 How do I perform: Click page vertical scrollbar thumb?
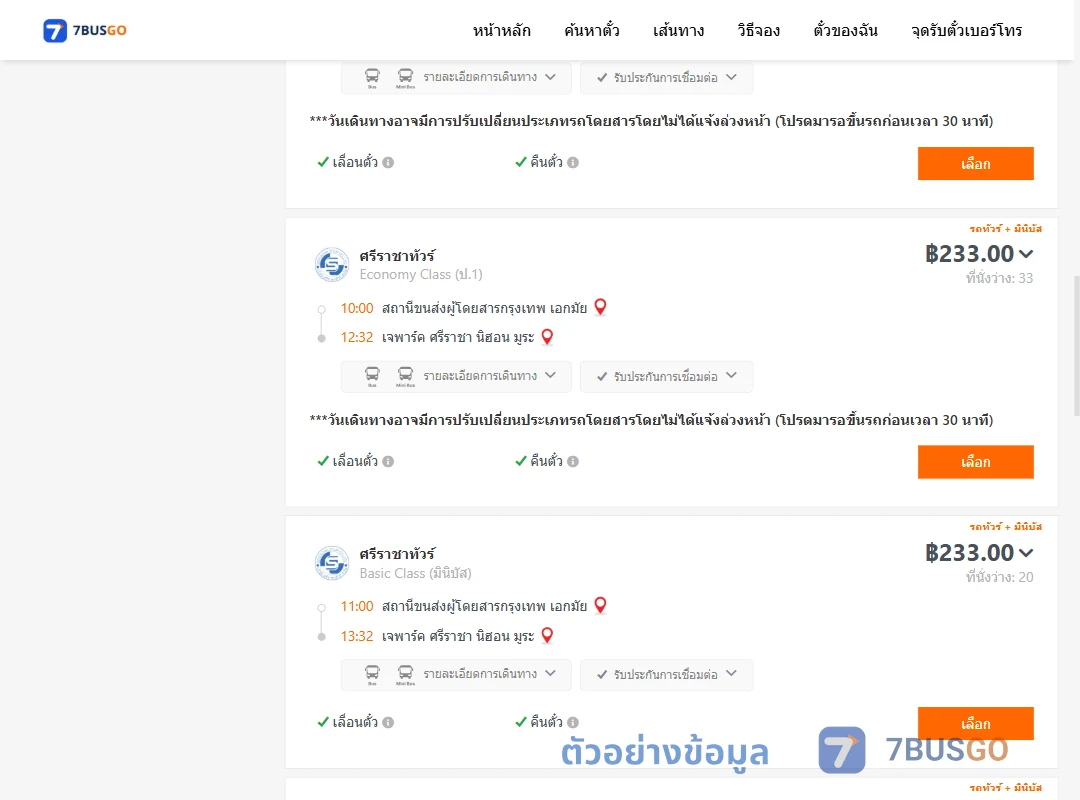coord(1076,346)
